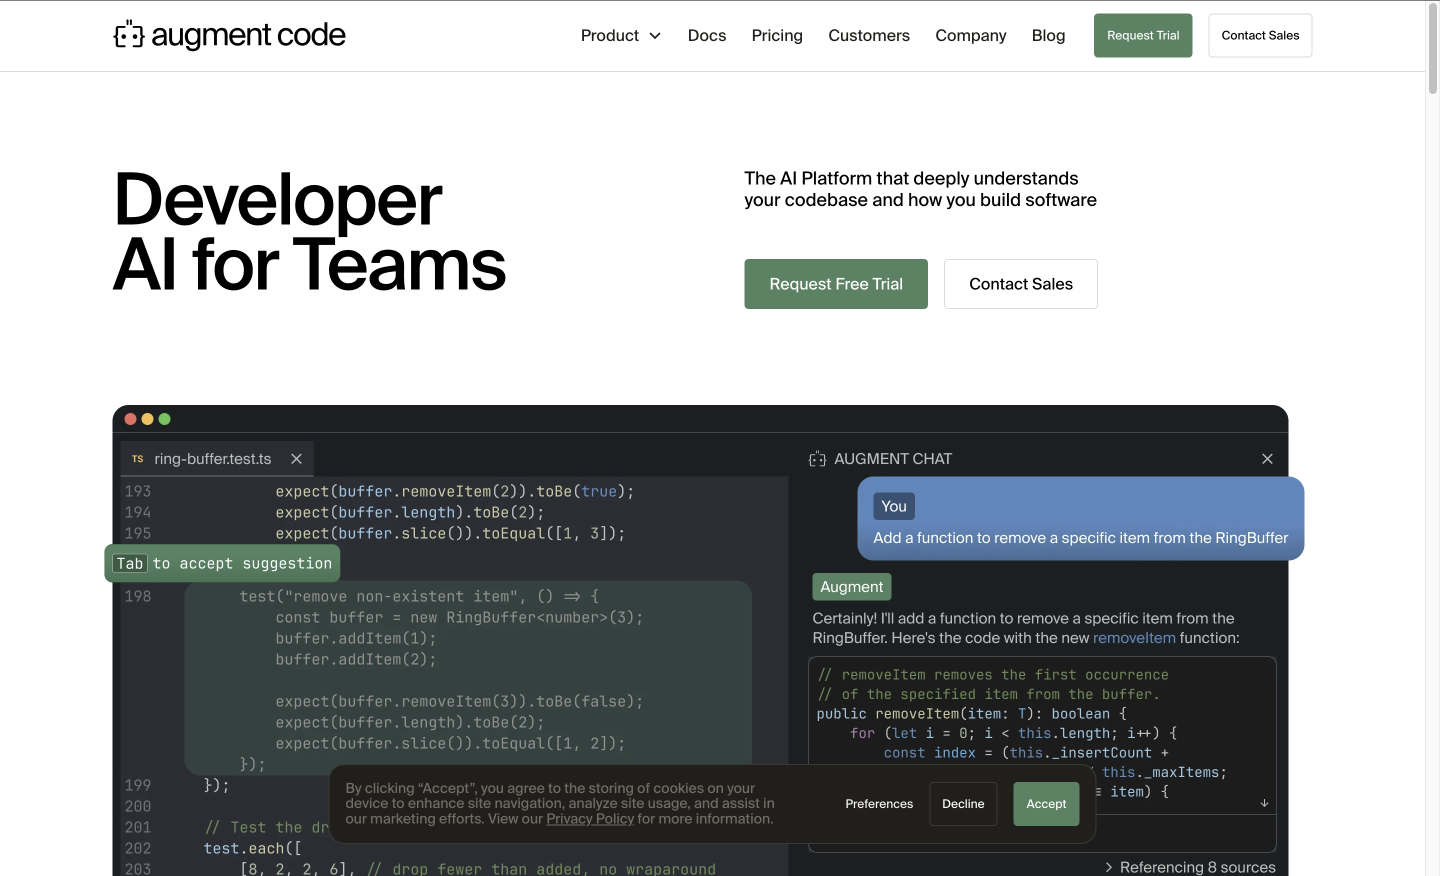1440x876 pixels.
Task: Go to the Docs page
Action: (707, 35)
